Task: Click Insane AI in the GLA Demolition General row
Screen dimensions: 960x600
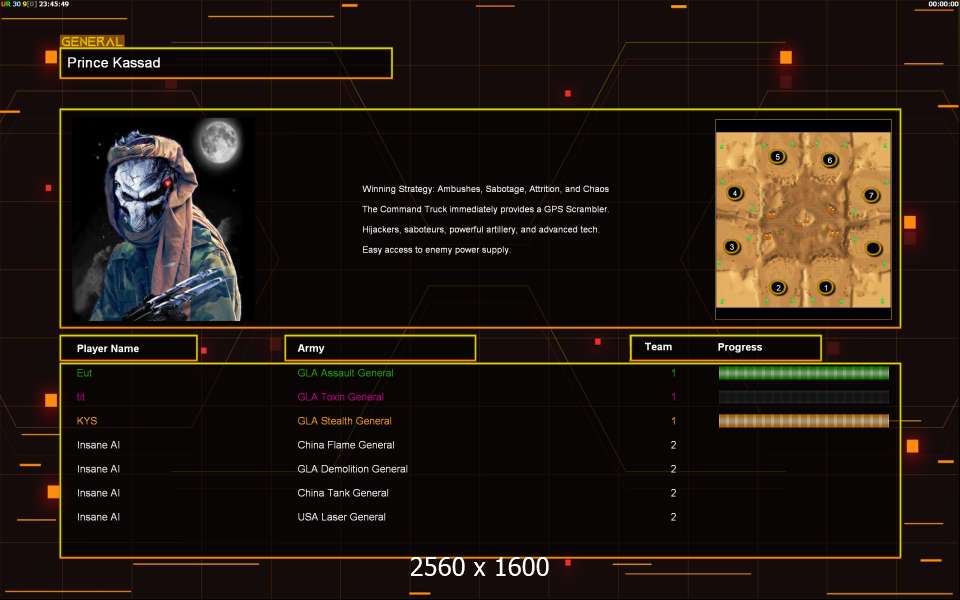Action: point(98,469)
